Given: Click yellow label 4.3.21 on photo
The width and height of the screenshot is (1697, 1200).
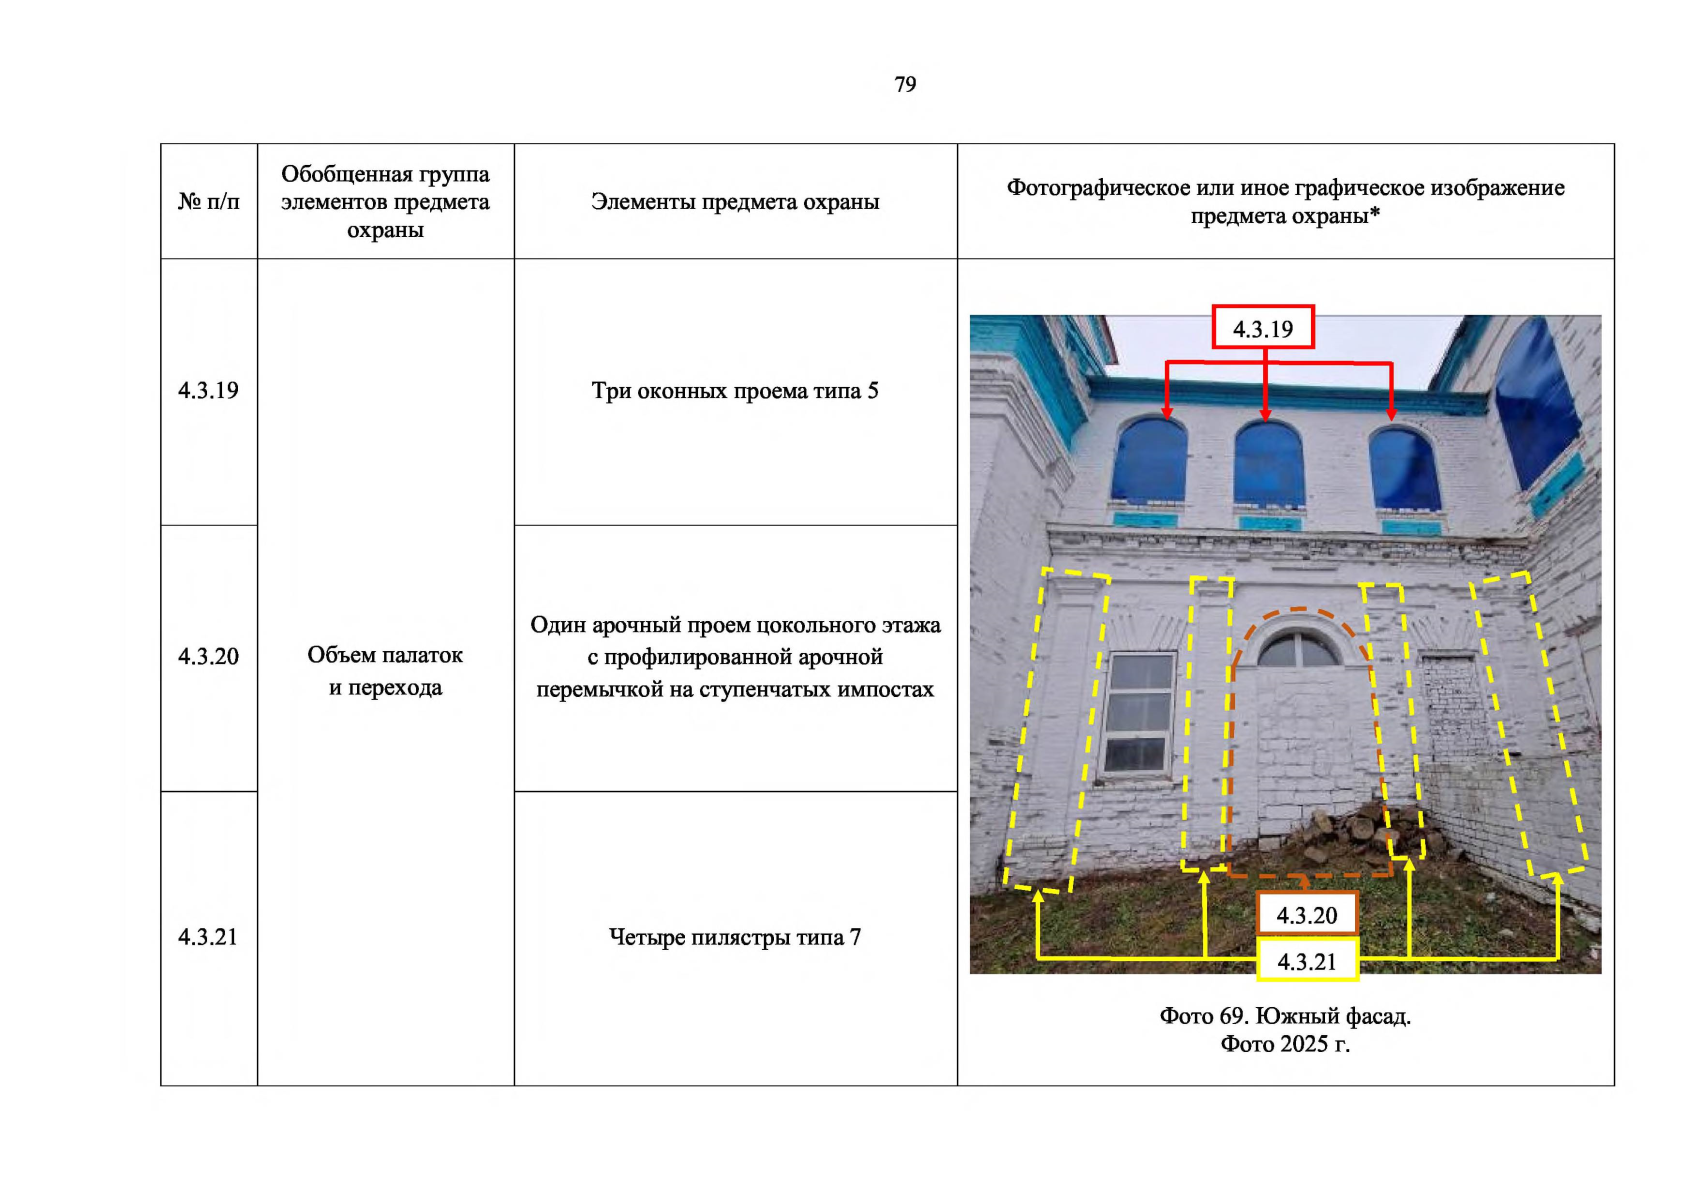Looking at the screenshot, I should 1307,960.
